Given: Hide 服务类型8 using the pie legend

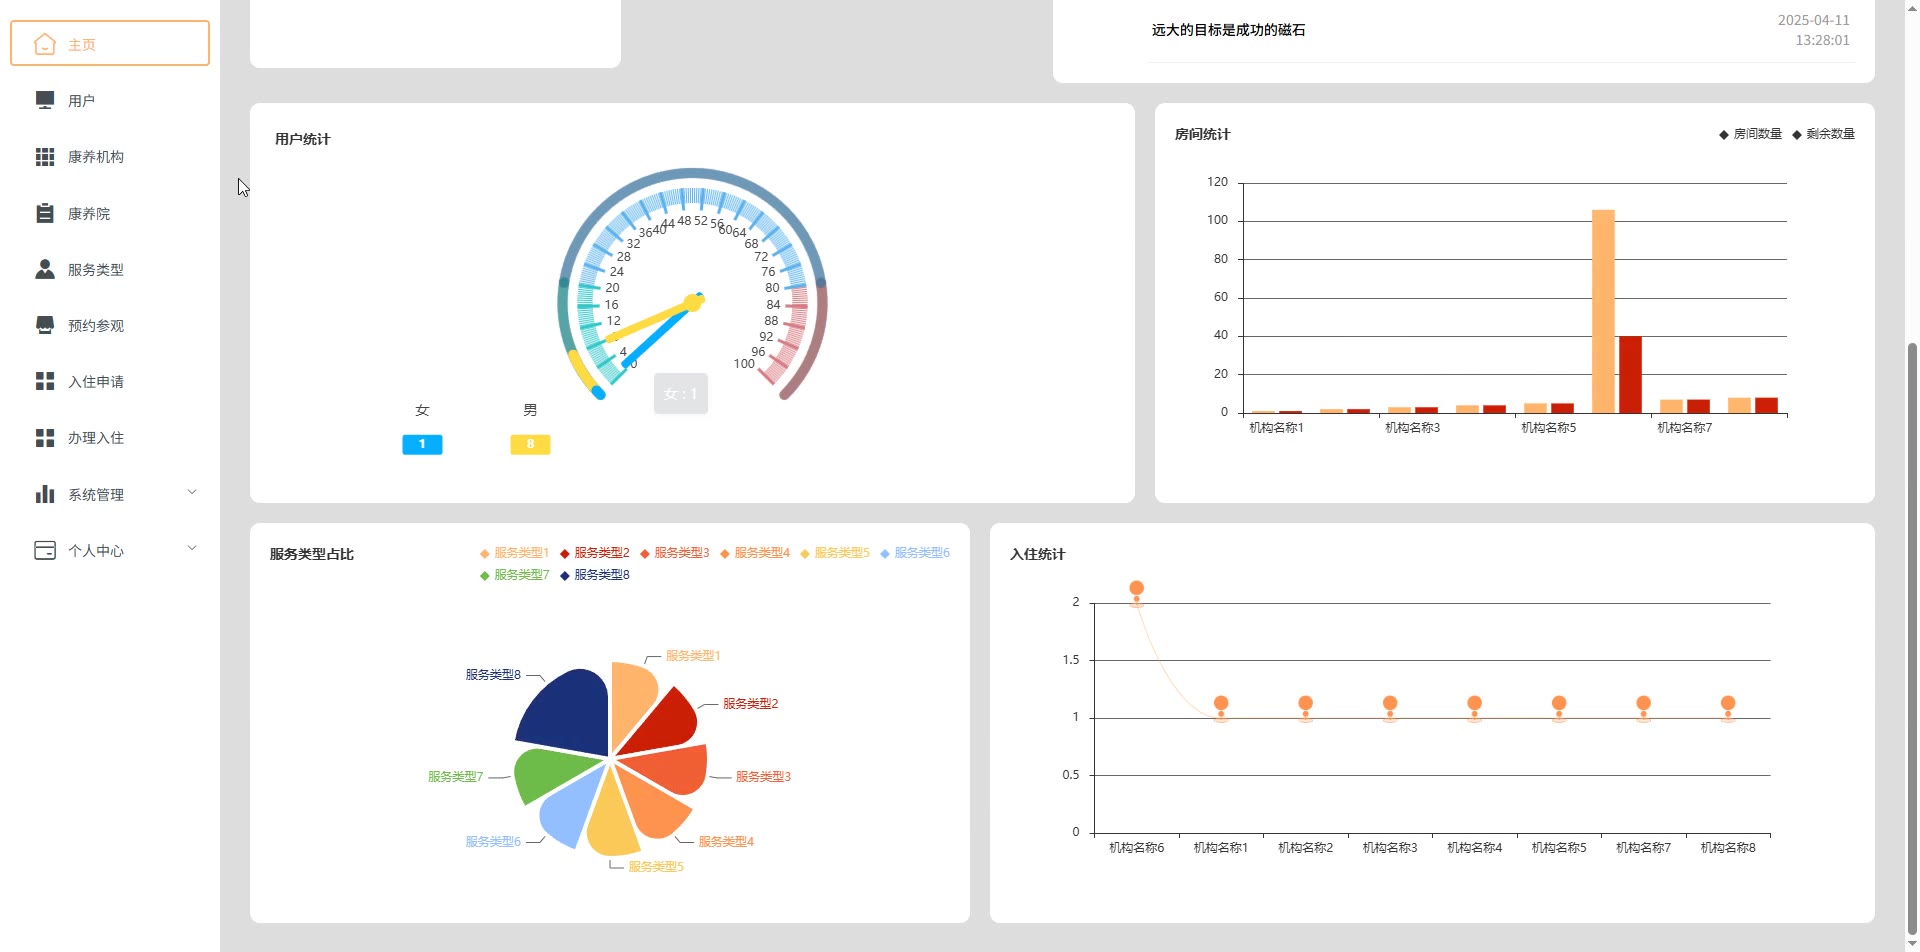Looking at the screenshot, I should 594,575.
